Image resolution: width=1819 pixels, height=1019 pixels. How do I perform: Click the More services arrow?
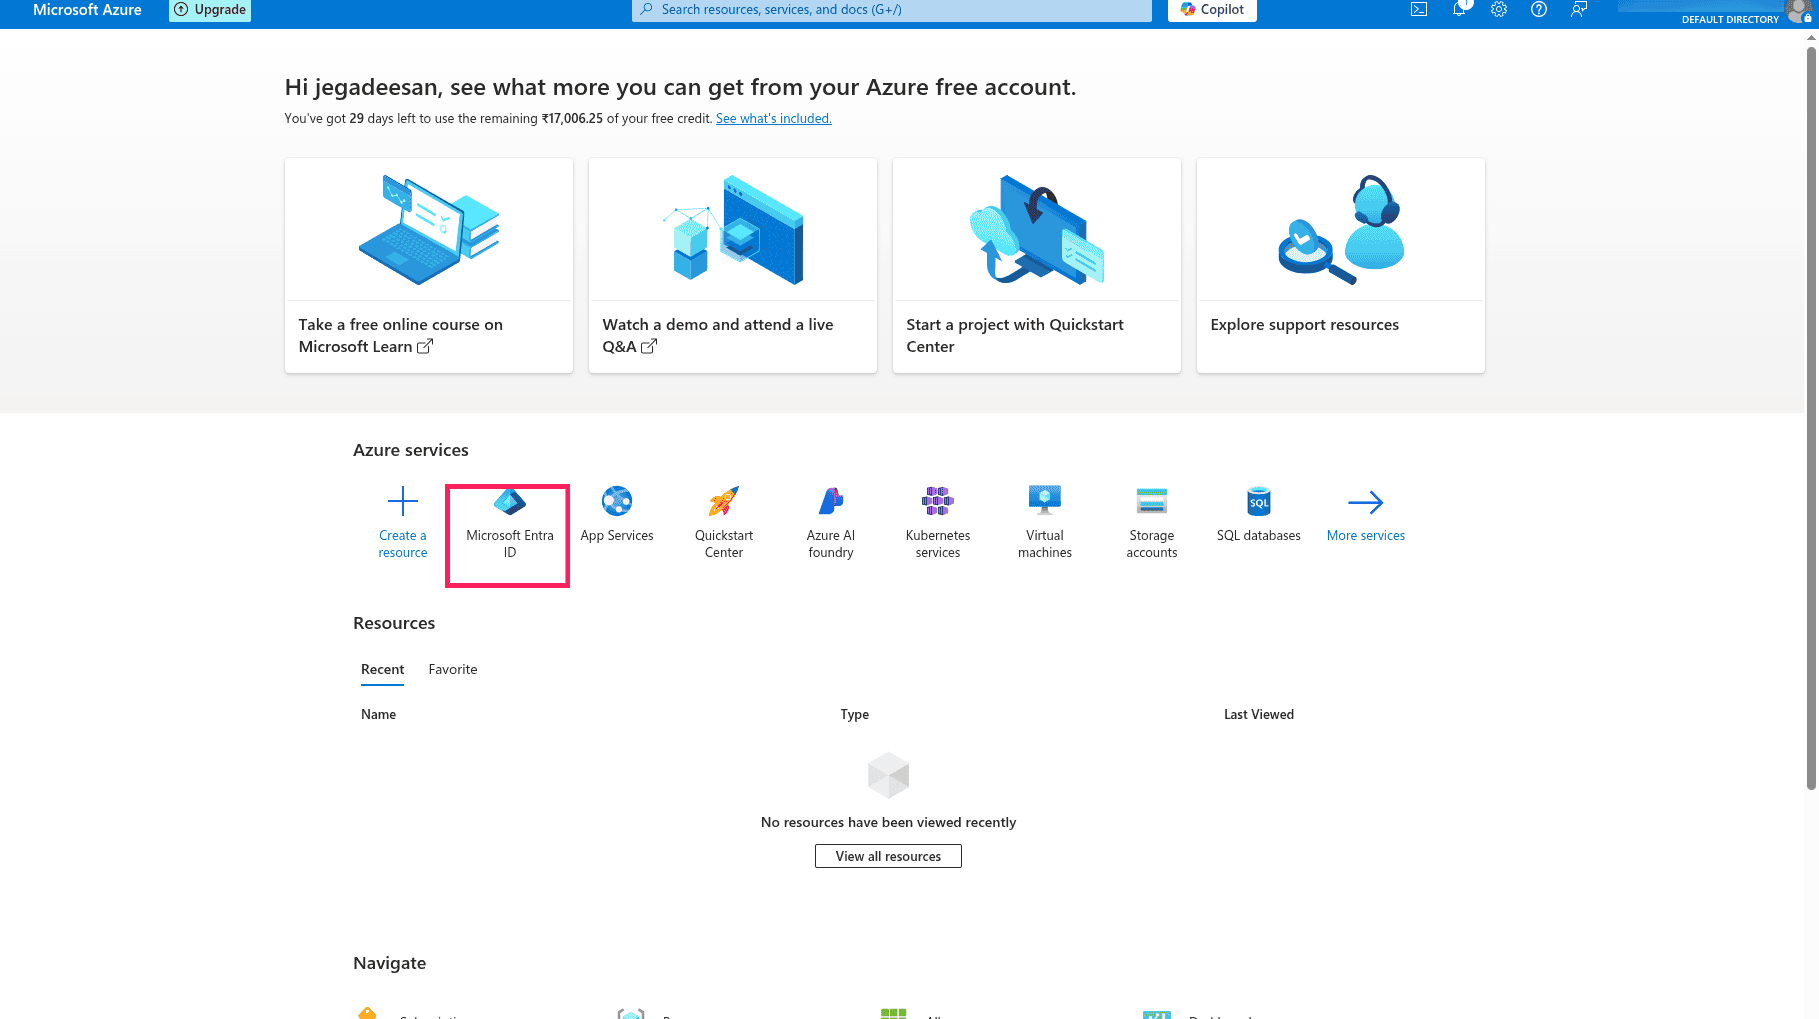coord(1366,502)
